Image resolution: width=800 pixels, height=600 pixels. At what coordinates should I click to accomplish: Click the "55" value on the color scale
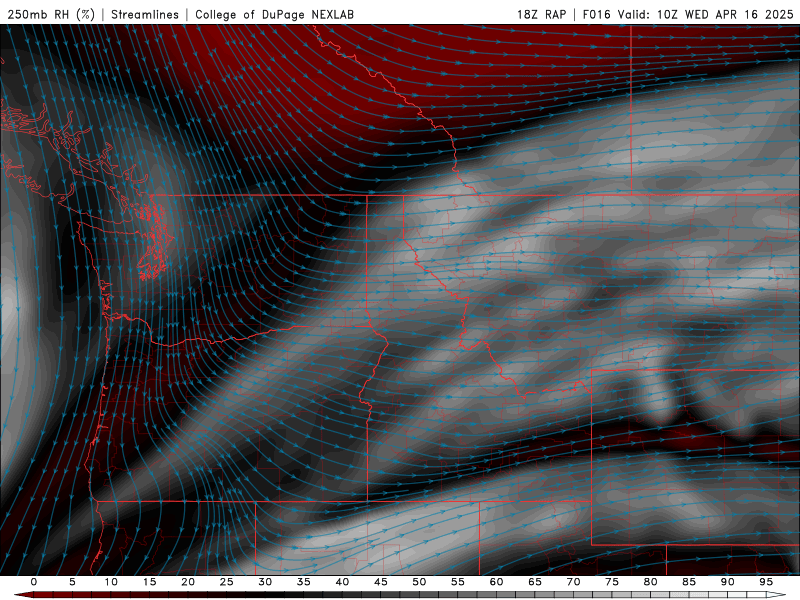point(458,582)
